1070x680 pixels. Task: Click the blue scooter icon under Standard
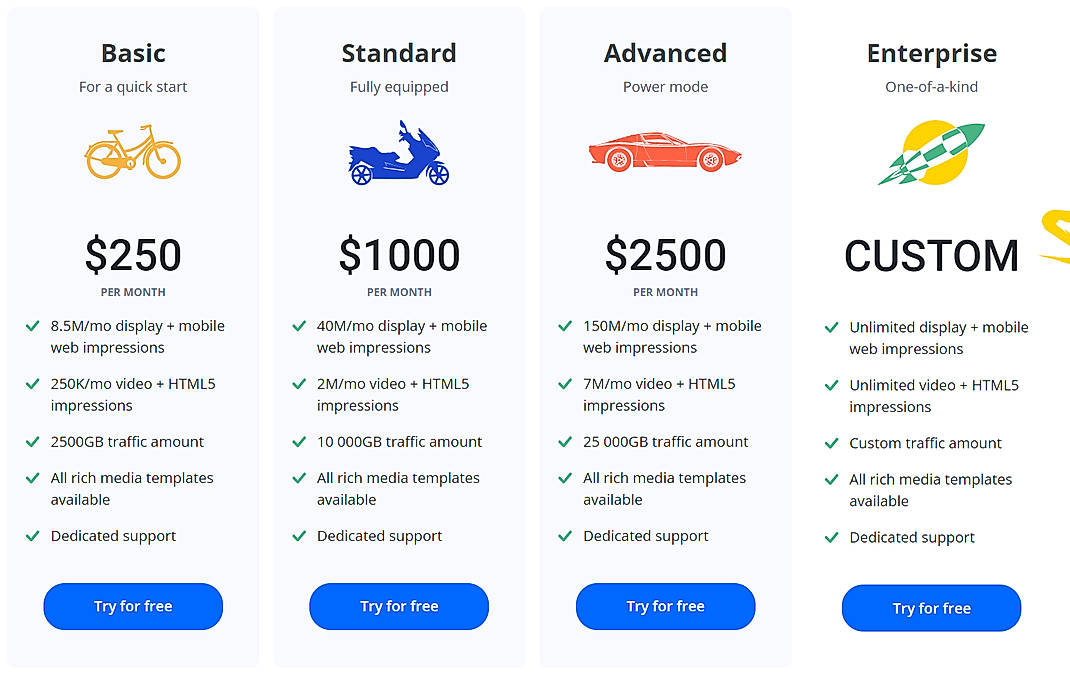click(399, 153)
